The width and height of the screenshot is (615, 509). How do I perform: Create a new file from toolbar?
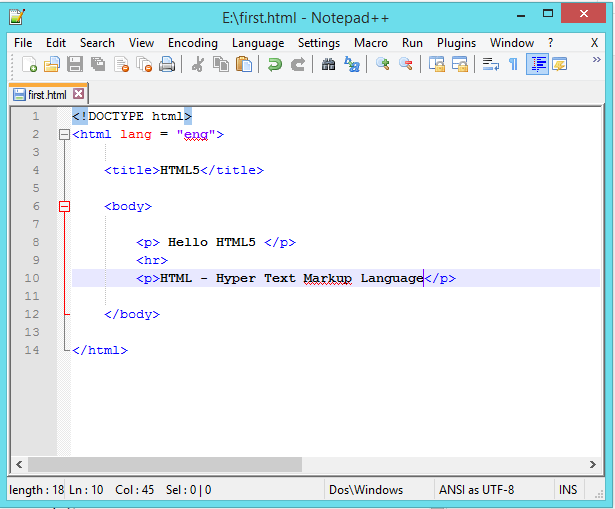pos(29,64)
